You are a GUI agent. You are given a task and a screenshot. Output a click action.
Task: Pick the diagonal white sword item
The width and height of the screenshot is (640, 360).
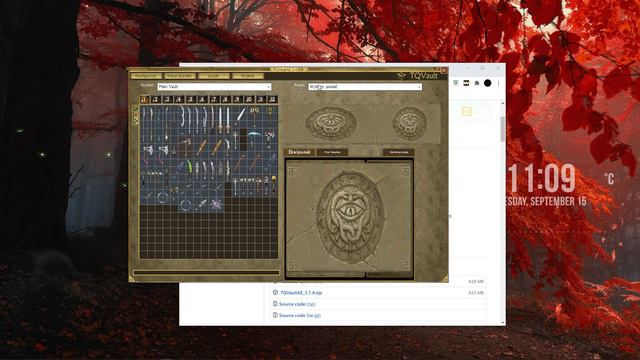pyautogui.click(x=241, y=115)
